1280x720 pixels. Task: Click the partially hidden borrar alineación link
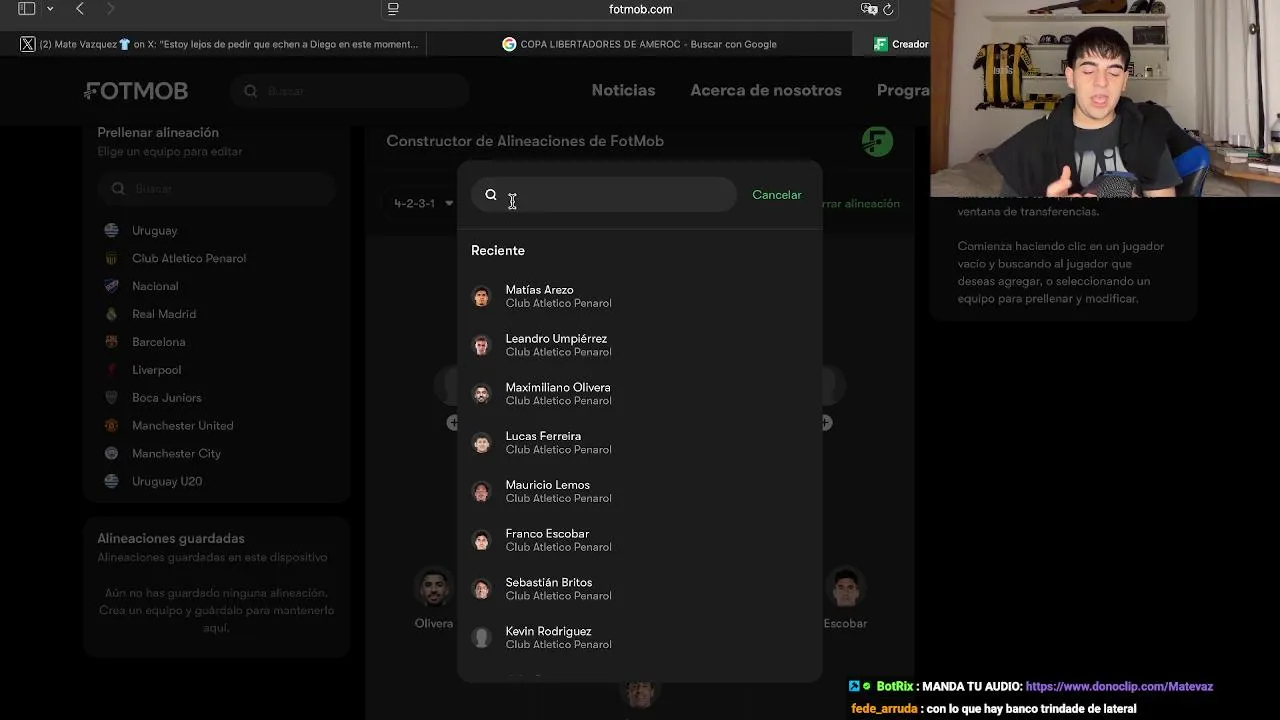pos(861,203)
